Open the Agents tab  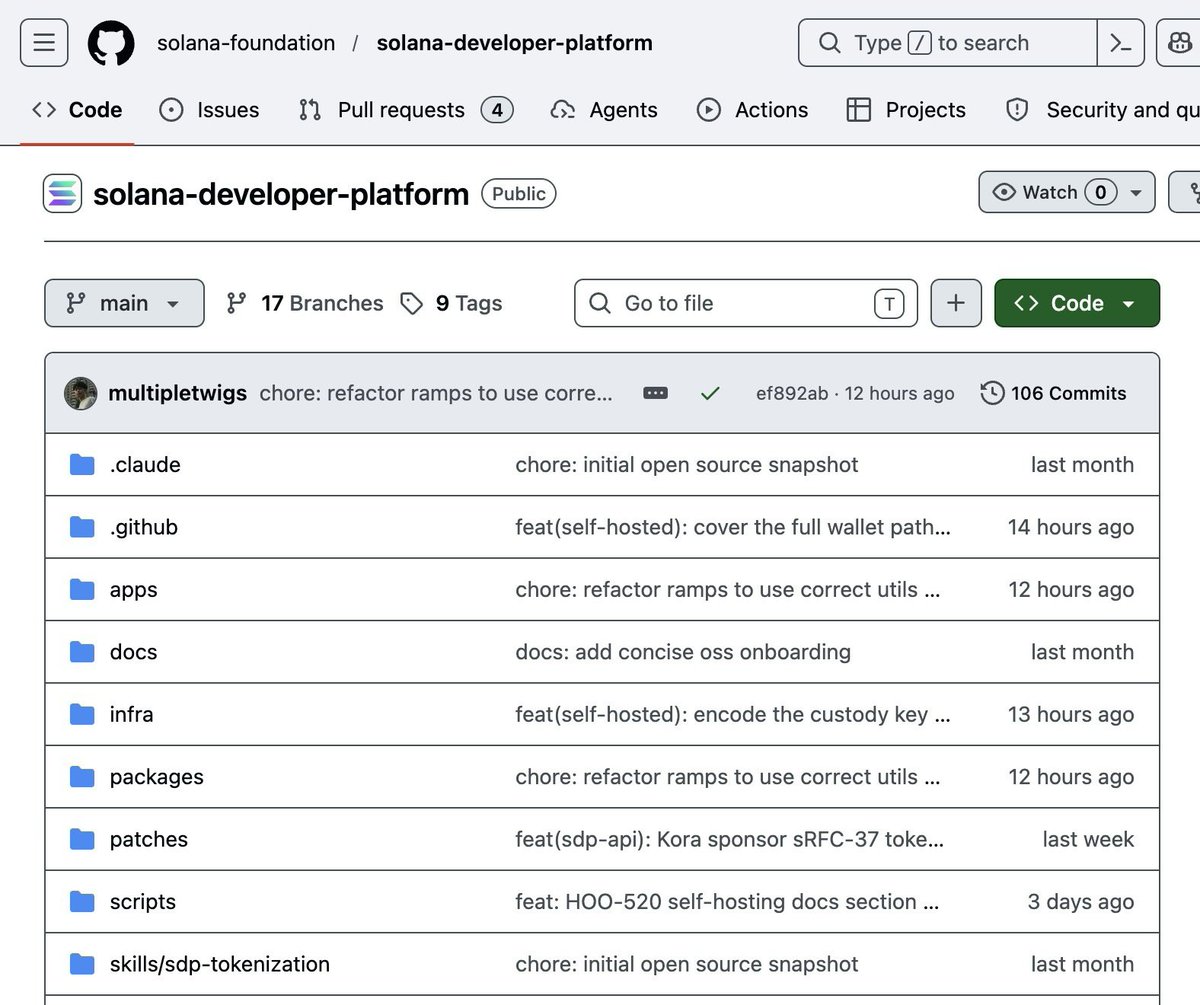pyautogui.click(x=604, y=110)
